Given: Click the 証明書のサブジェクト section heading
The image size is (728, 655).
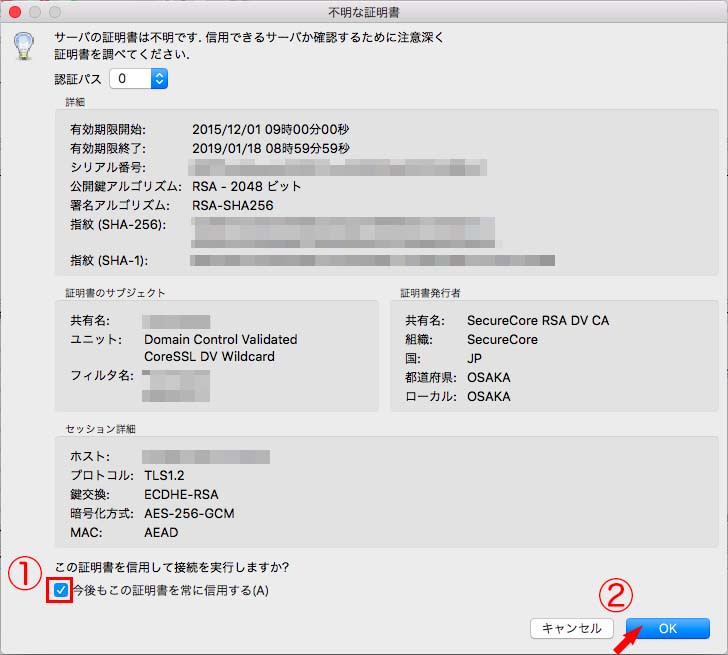Looking at the screenshot, I should click(115, 293).
